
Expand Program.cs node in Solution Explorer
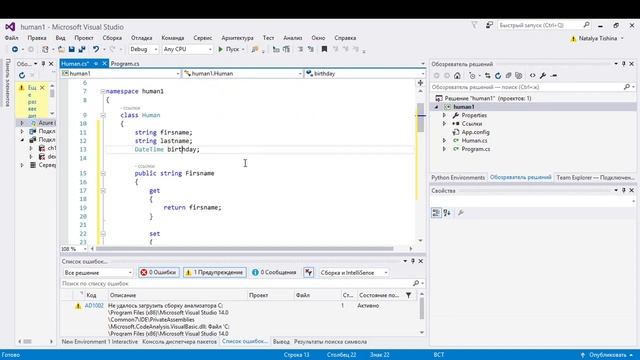pyautogui.click(x=444, y=149)
